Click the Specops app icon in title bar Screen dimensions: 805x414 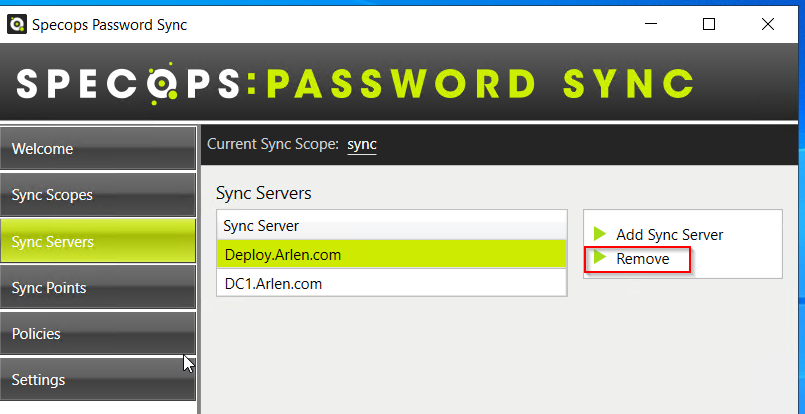pyautogui.click(x=17, y=24)
